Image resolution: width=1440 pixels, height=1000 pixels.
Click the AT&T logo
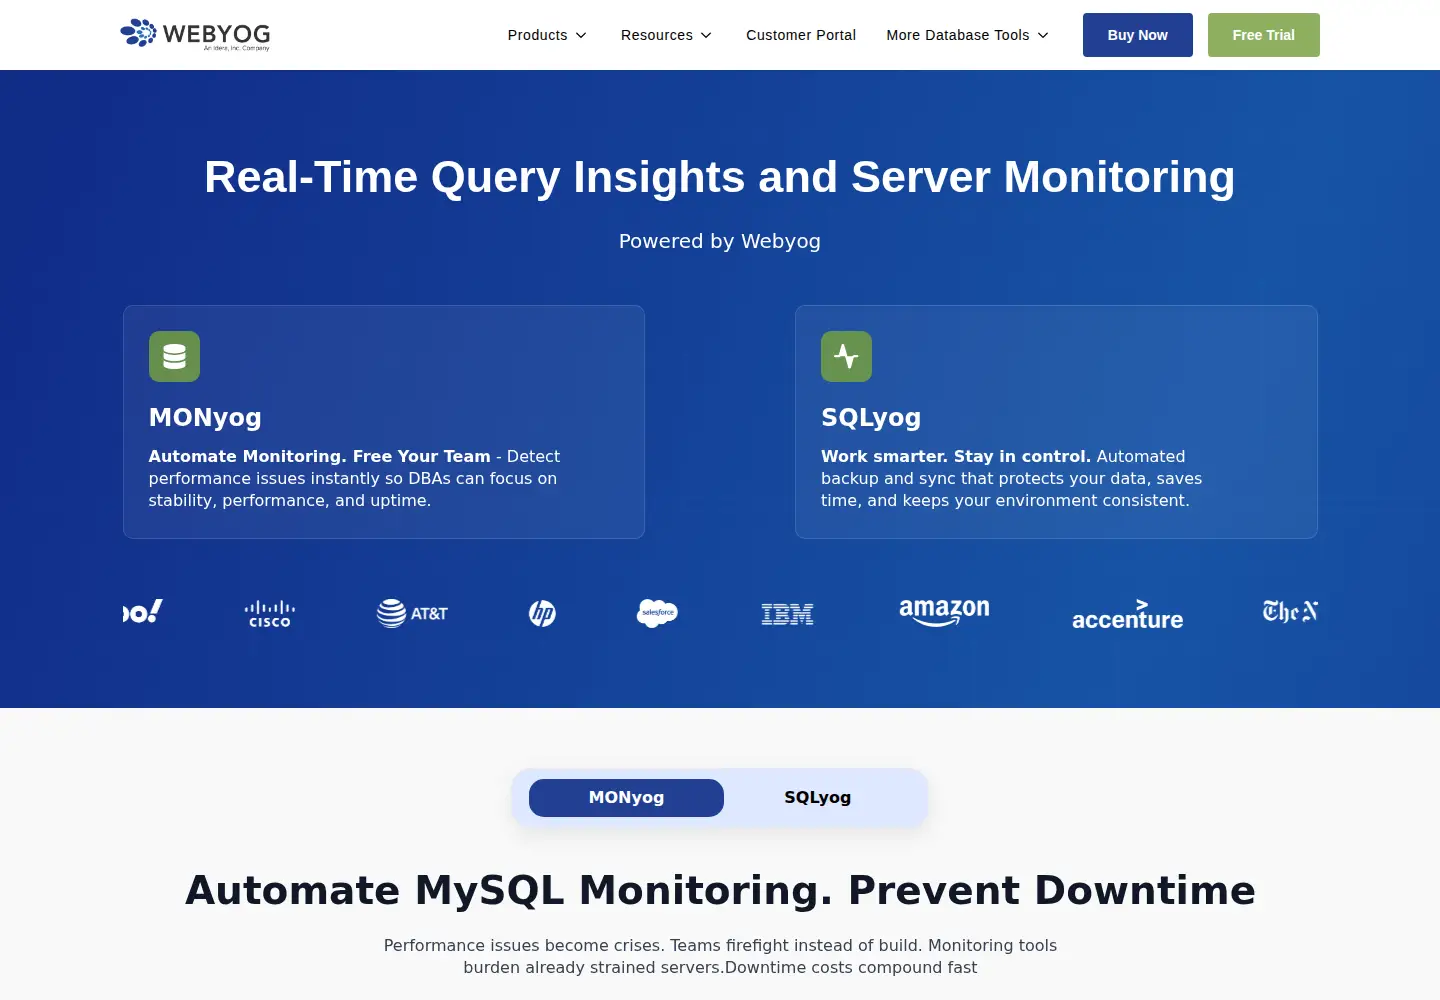click(x=412, y=613)
